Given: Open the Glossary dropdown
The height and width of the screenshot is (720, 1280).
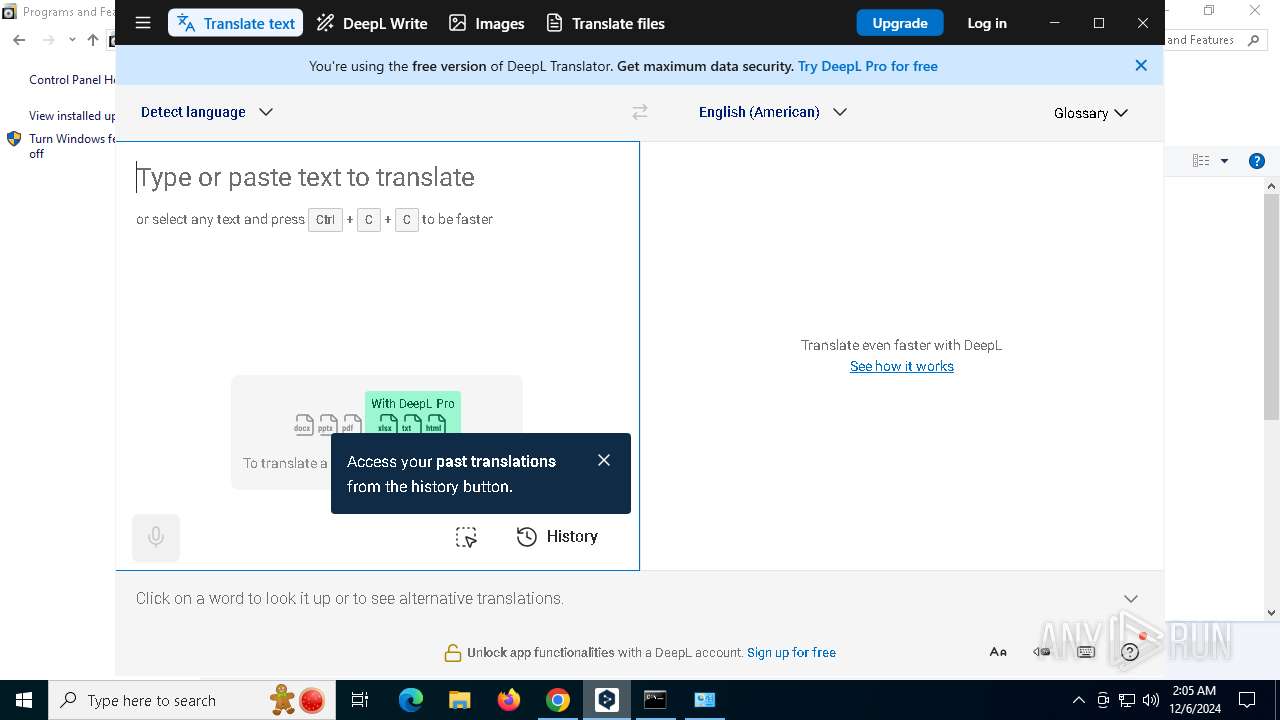Looking at the screenshot, I should point(1091,113).
